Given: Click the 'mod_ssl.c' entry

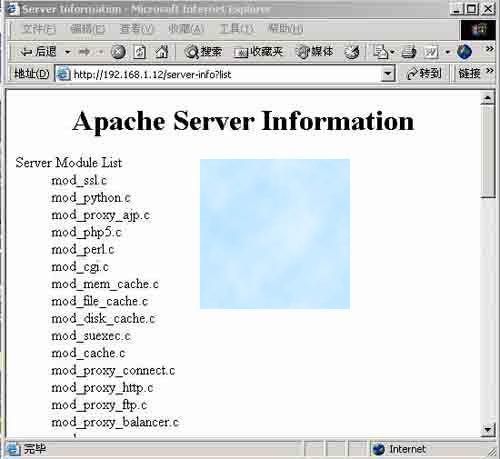Looking at the screenshot, I should tap(79, 180).
